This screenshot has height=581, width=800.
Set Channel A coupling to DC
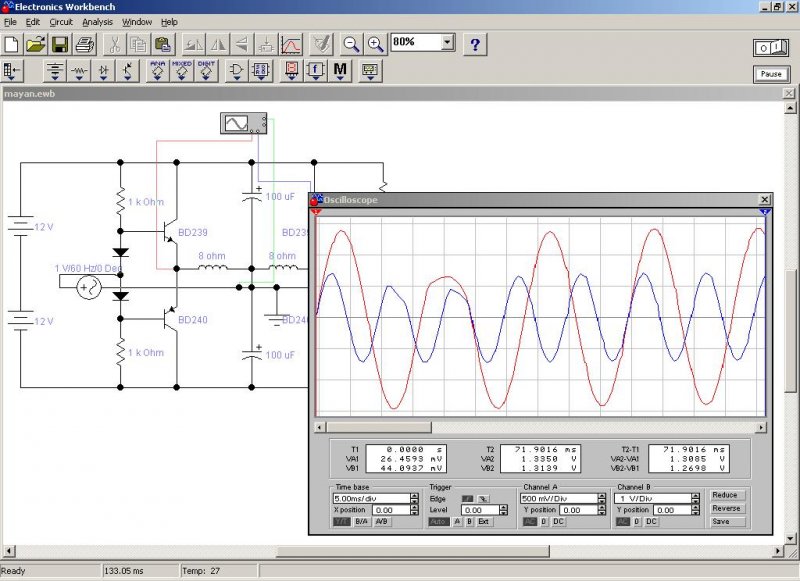click(556, 522)
